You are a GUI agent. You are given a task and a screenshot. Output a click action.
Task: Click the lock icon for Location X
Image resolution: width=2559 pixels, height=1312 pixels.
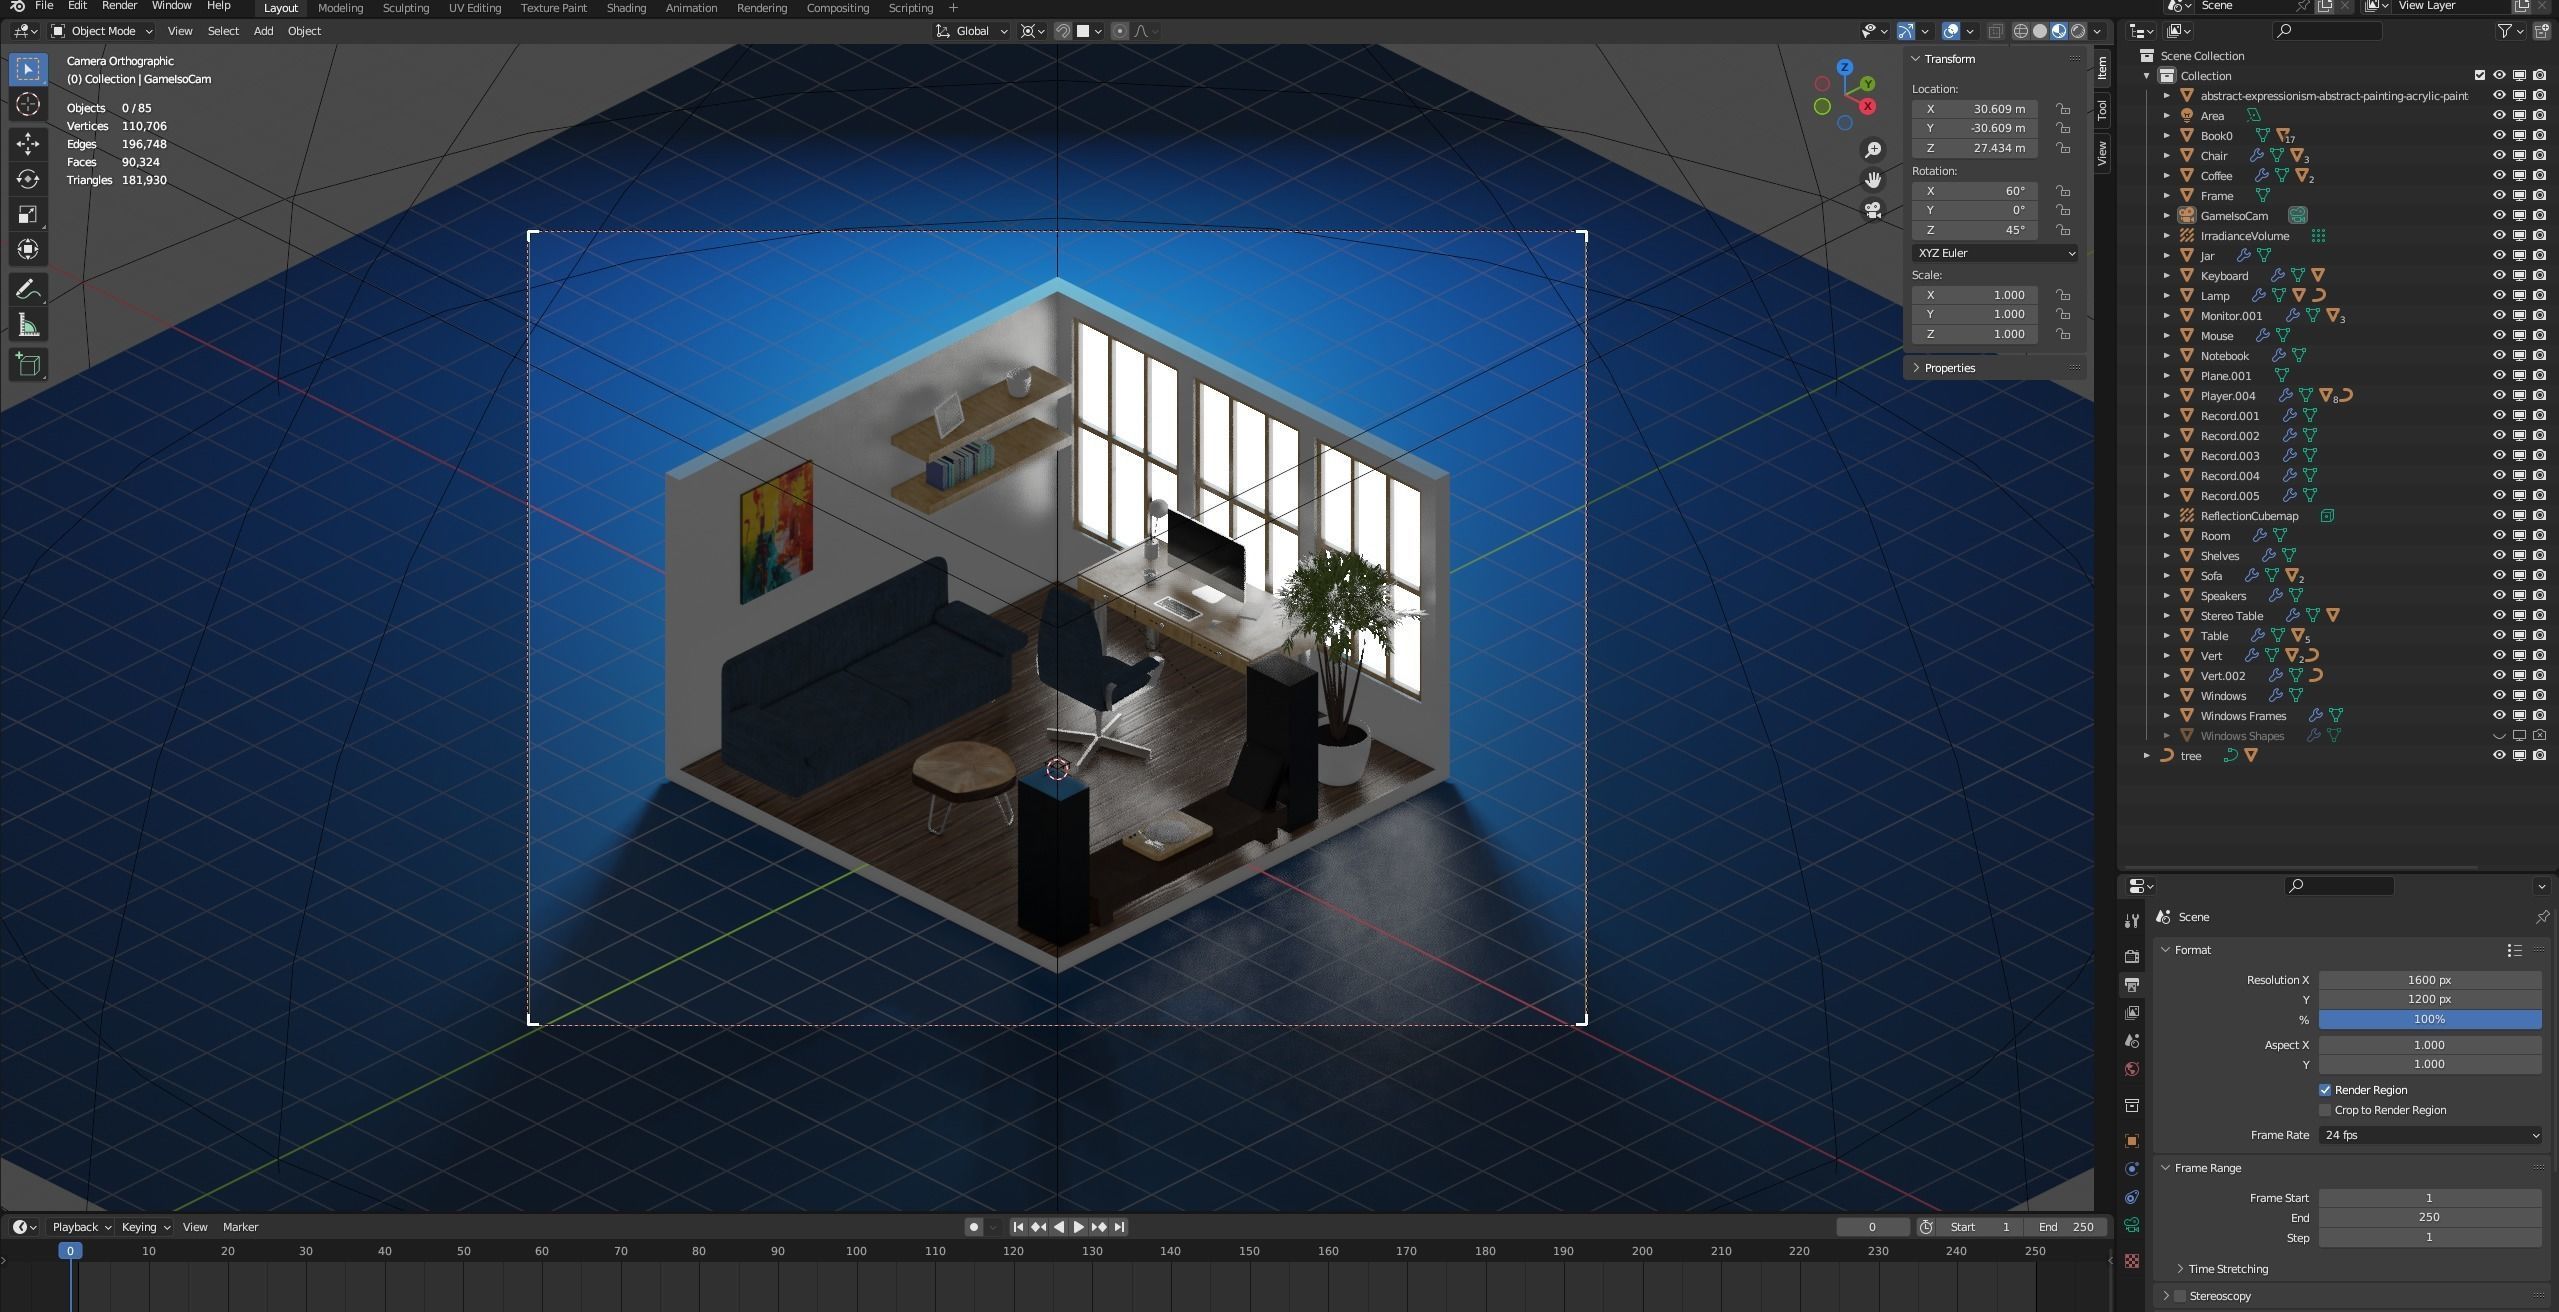(2063, 109)
